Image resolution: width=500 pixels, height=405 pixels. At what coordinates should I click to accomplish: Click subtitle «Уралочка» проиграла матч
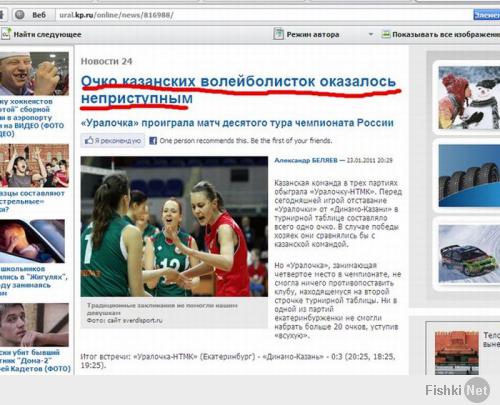237,123
